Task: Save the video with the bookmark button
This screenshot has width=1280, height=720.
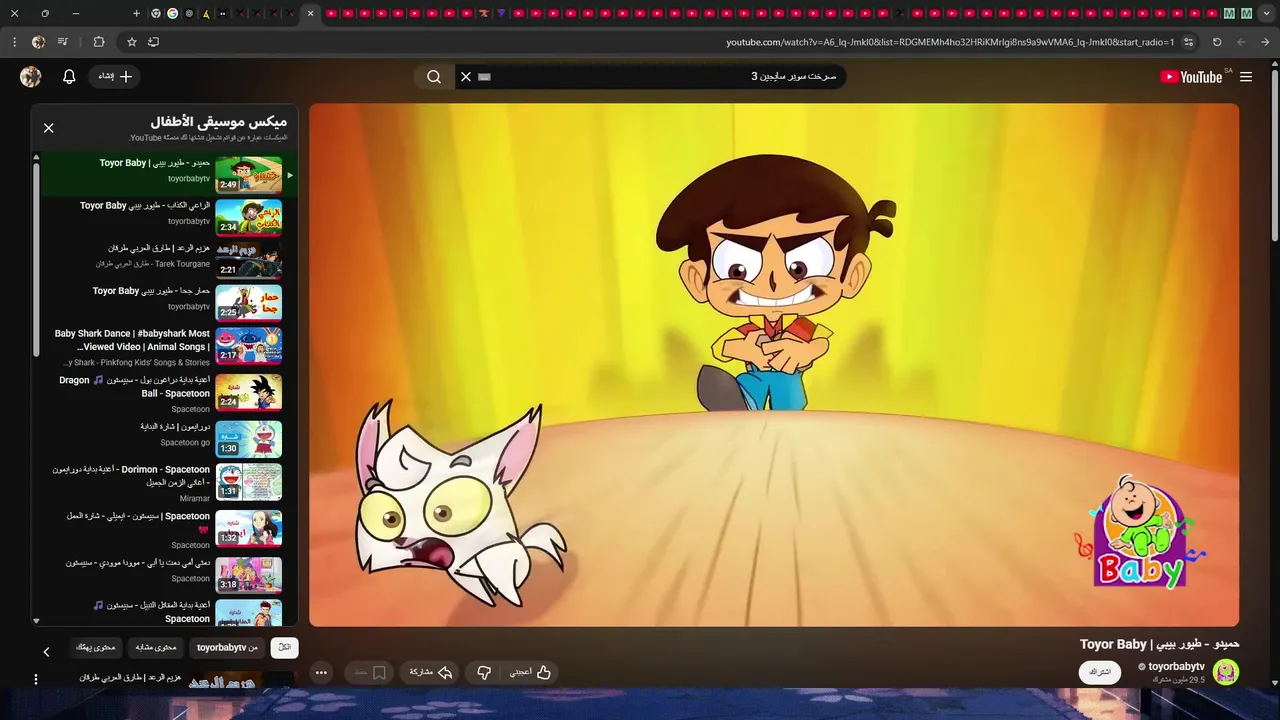Action: pos(371,673)
